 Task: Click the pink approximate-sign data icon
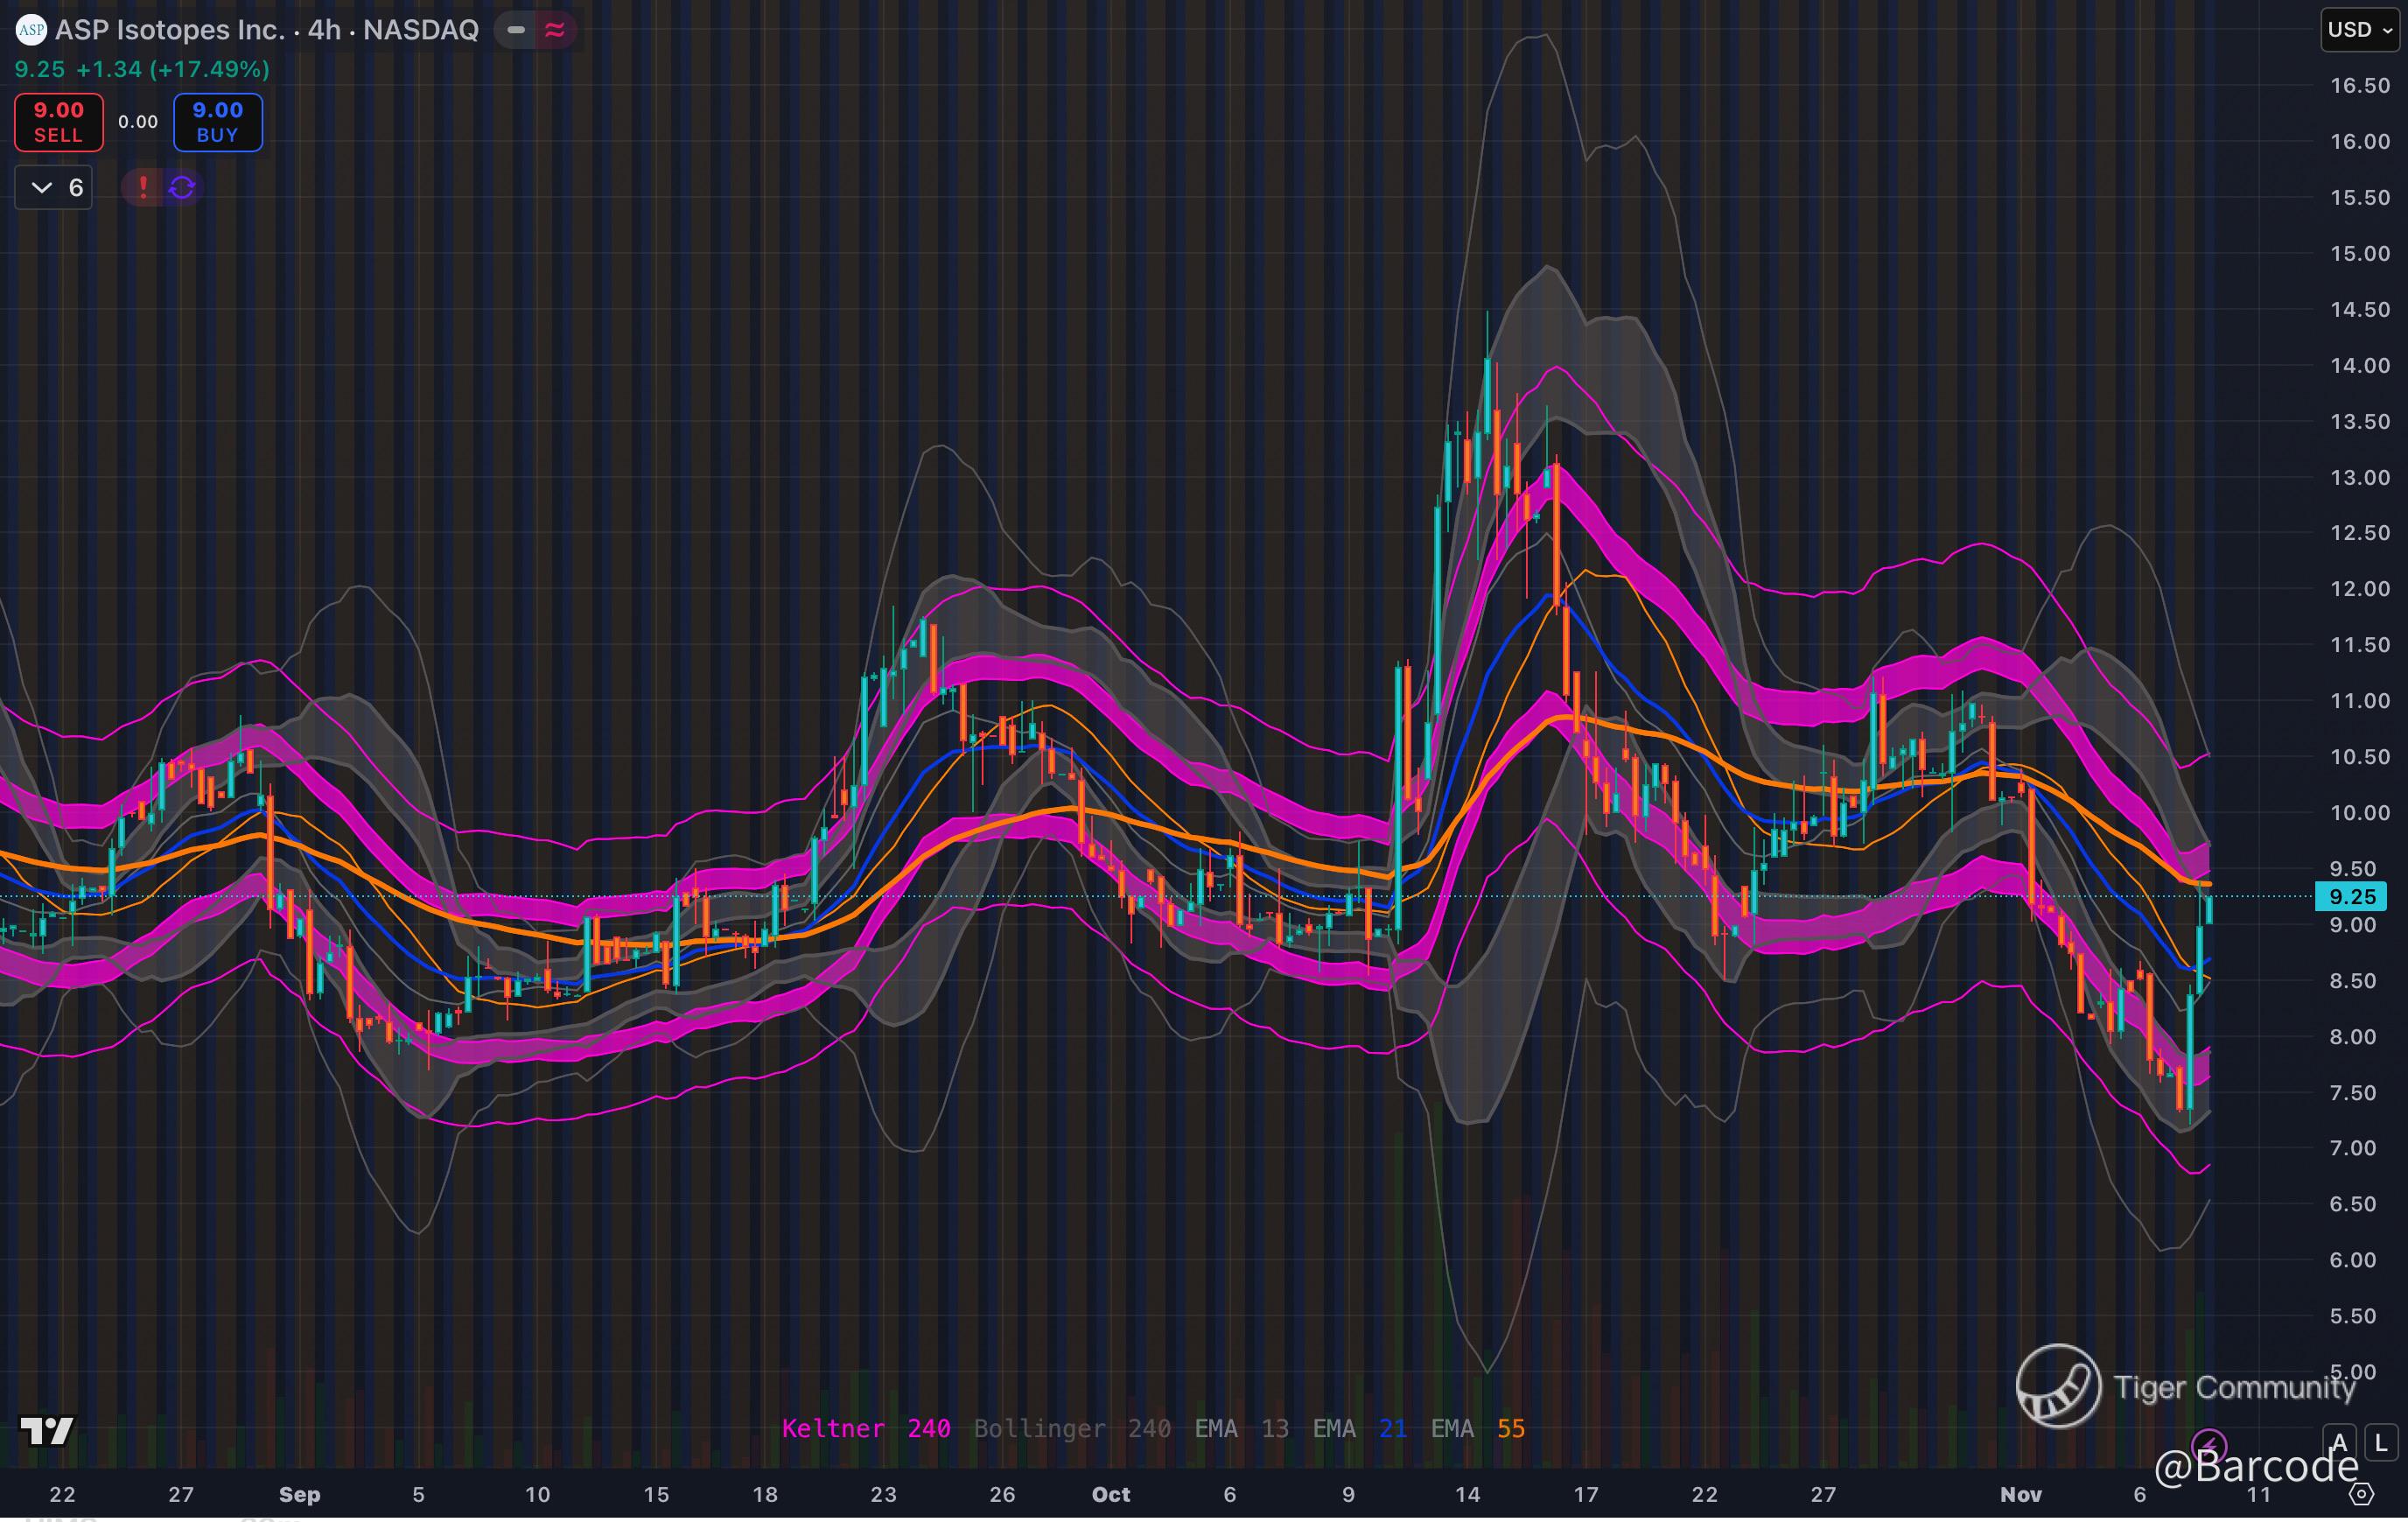pos(555,30)
